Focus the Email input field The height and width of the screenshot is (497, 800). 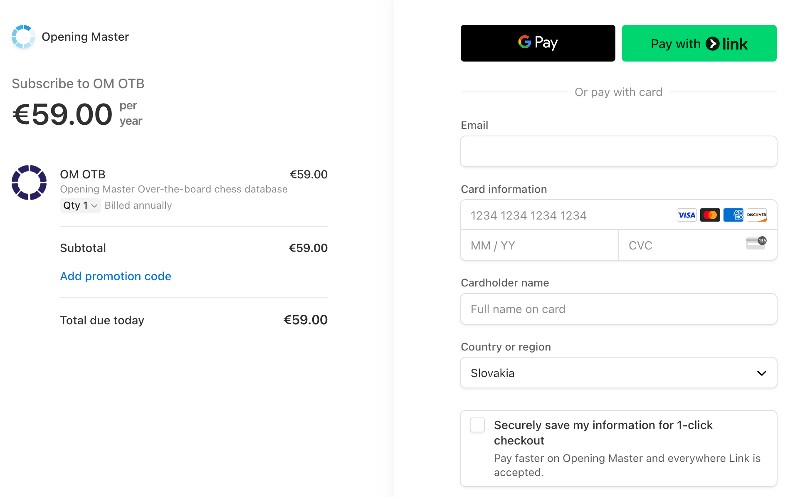(618, 151)
